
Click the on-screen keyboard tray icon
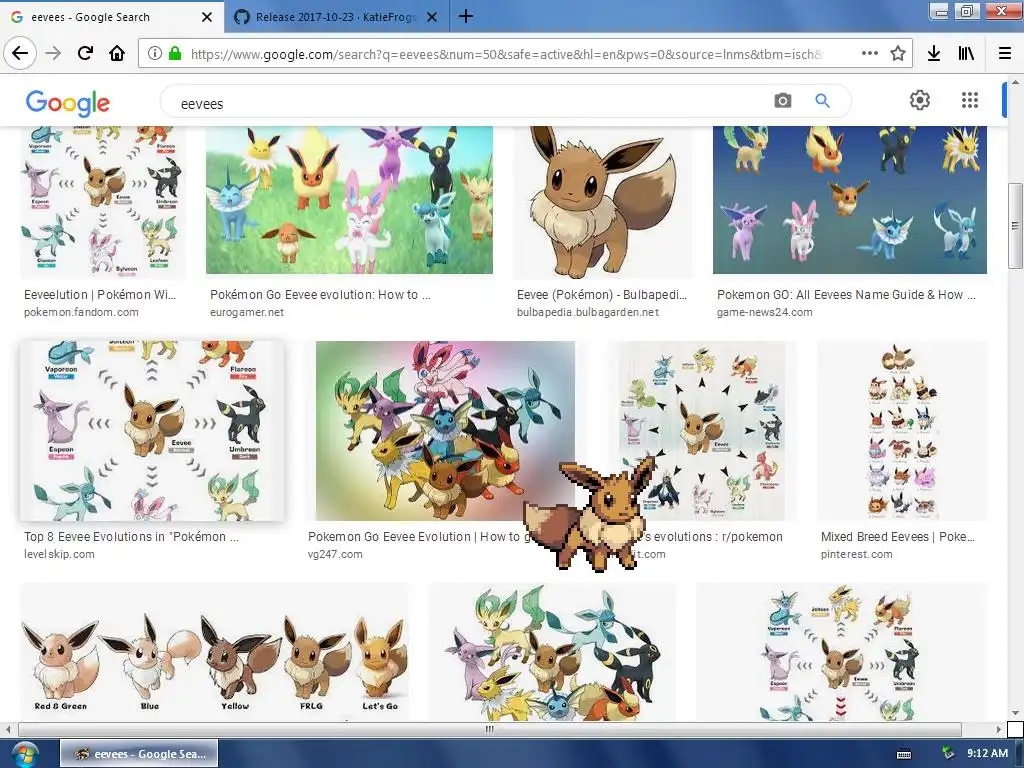pyautogui.click(x=904, y=754)
